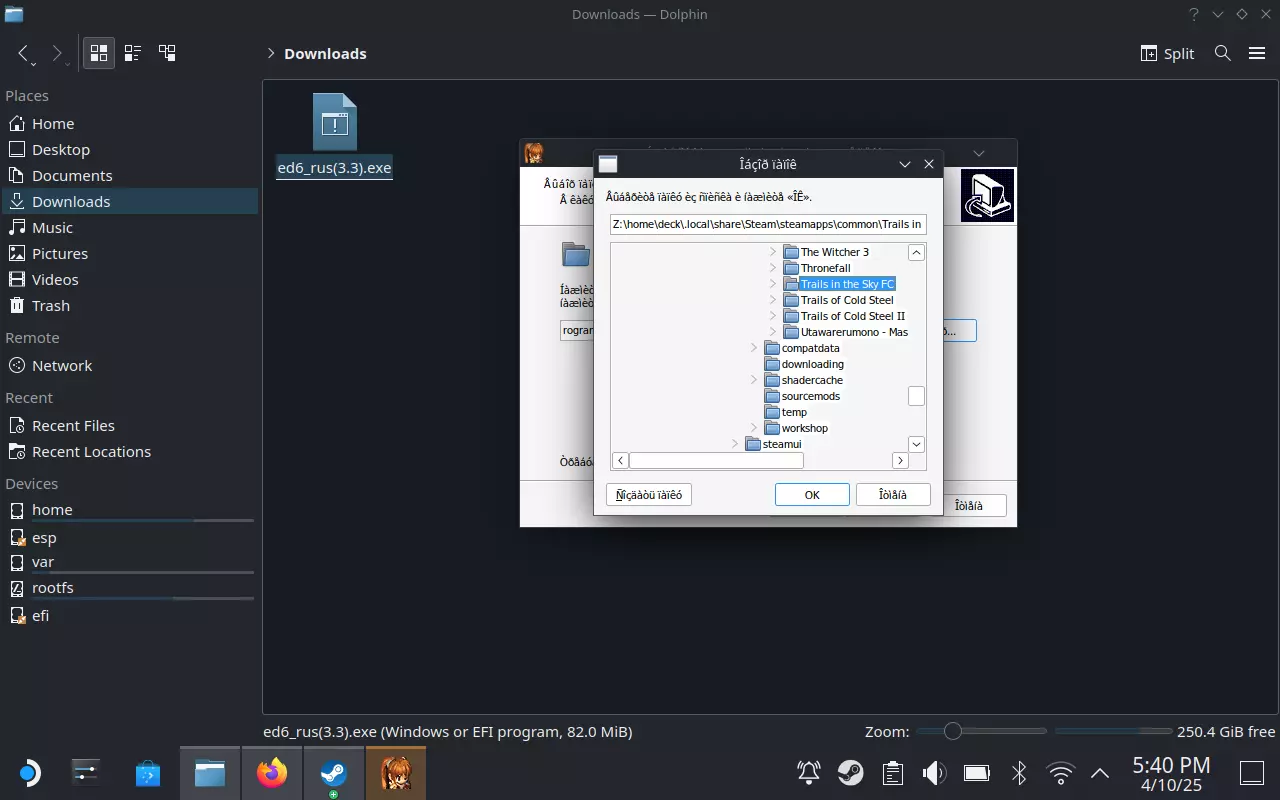Open the volume tray icon
Screen dimensions: 1280x800
click(933, 772)
